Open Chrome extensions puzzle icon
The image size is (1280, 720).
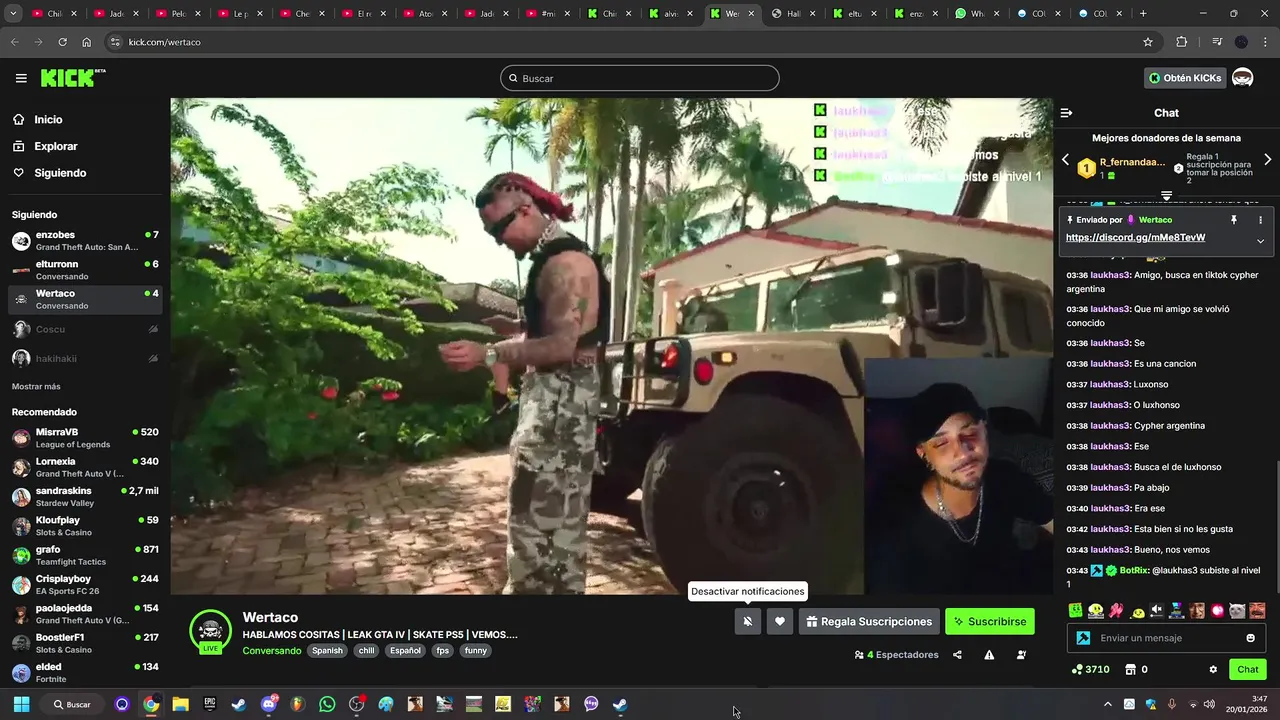click(x=1182, y=42)
